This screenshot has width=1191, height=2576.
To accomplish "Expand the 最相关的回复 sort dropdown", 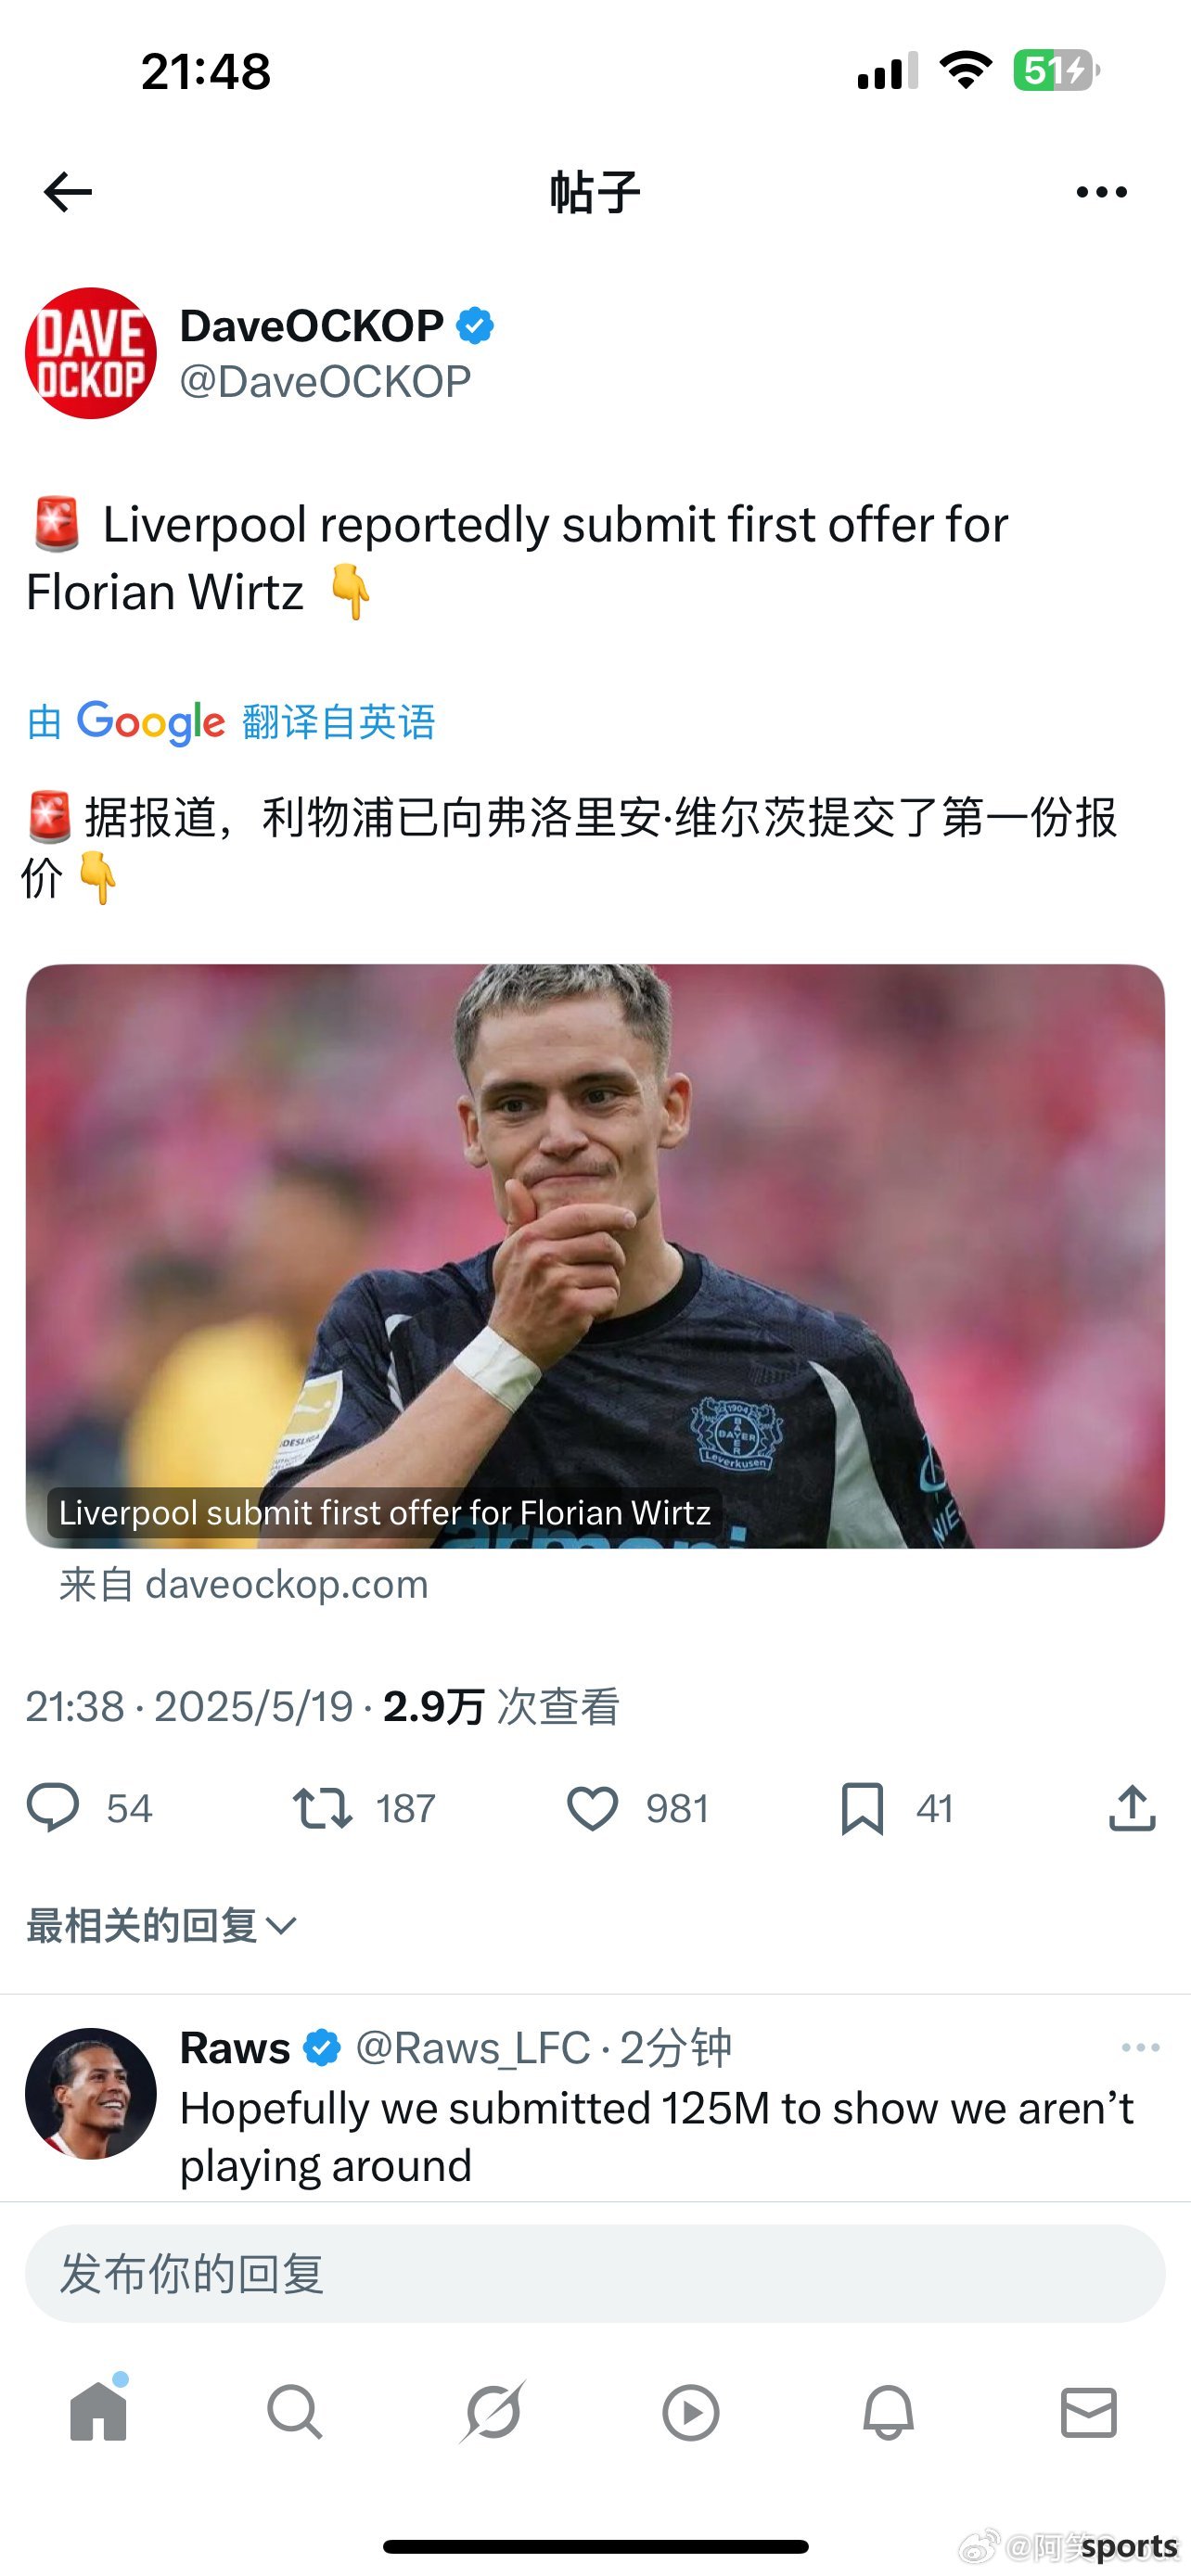I will point(161,1925).
